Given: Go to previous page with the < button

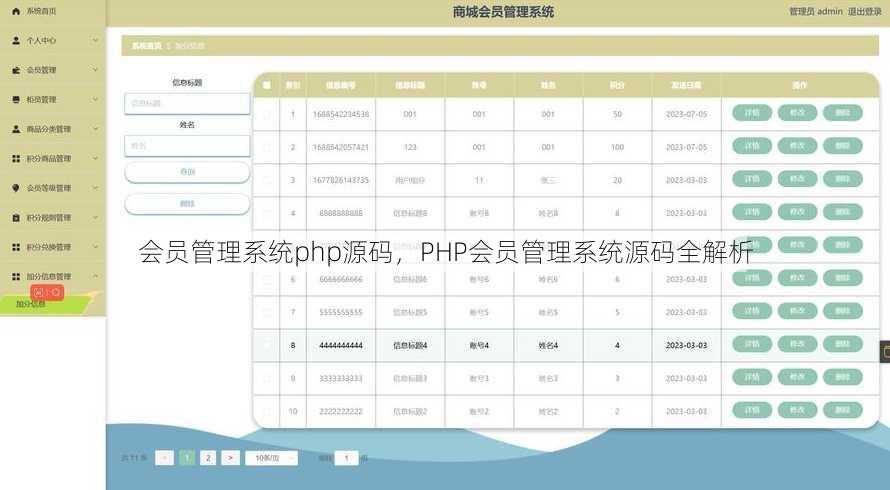Looking at the screenshot, I should click(x=165, y=458).
